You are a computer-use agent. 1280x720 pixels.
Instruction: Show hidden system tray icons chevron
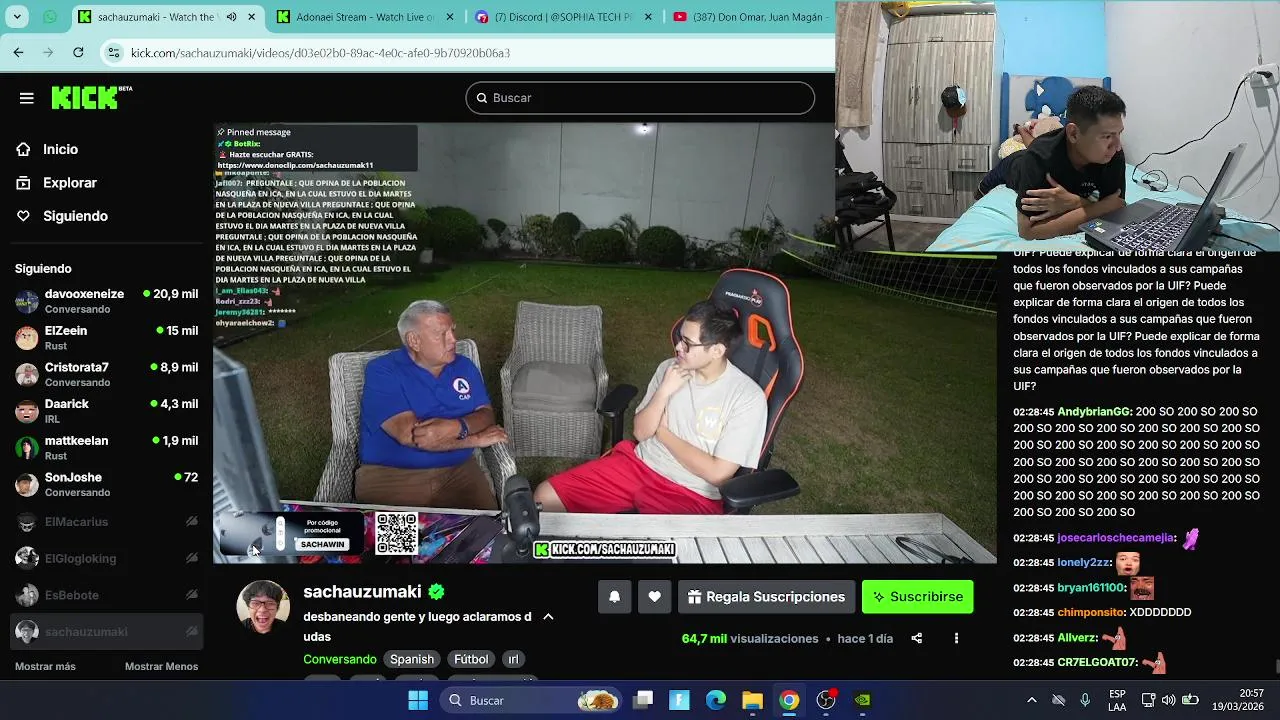coord(1032,700)
